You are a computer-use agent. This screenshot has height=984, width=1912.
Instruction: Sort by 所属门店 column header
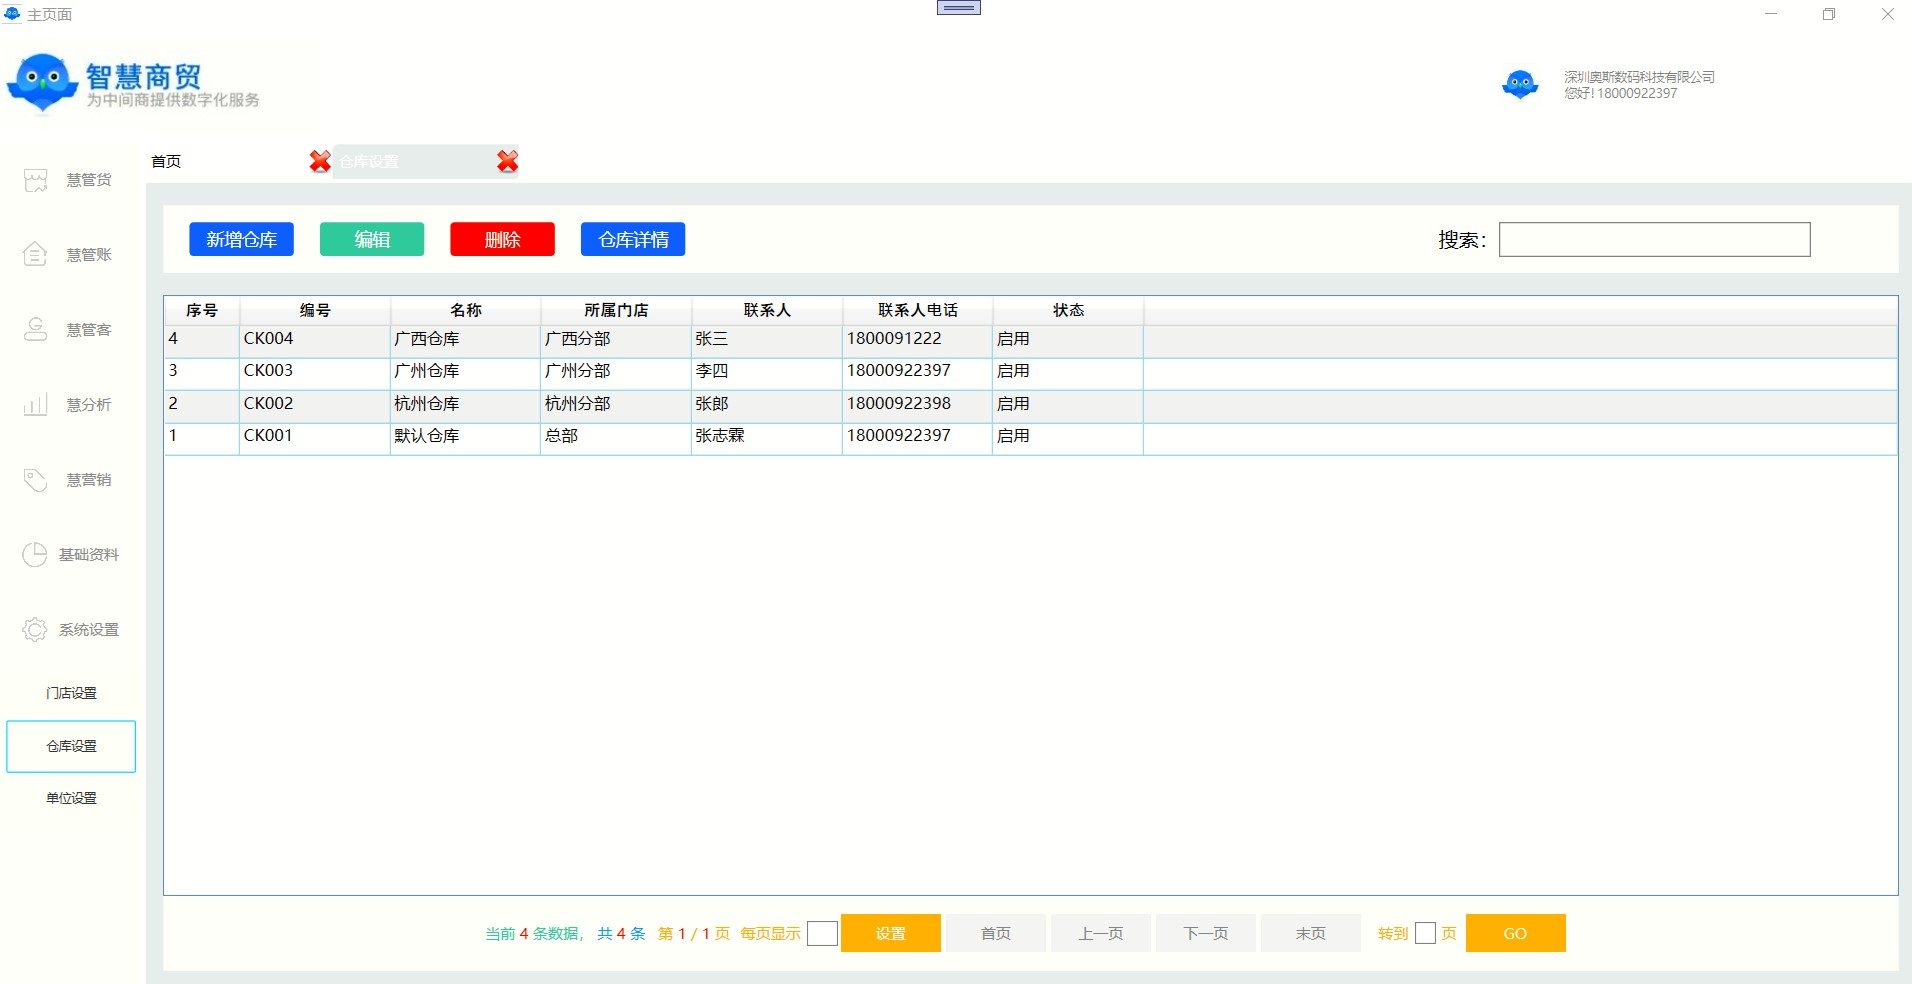(x=616, y=310)
